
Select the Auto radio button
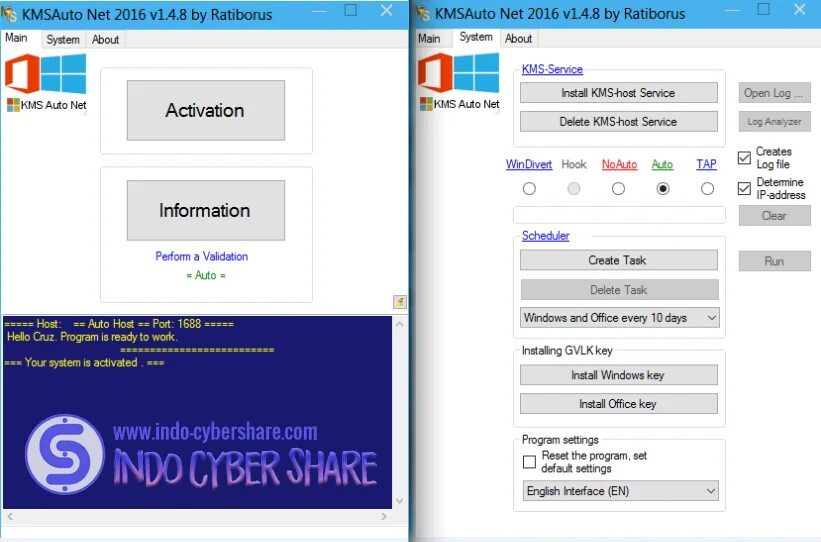[662, 189]
